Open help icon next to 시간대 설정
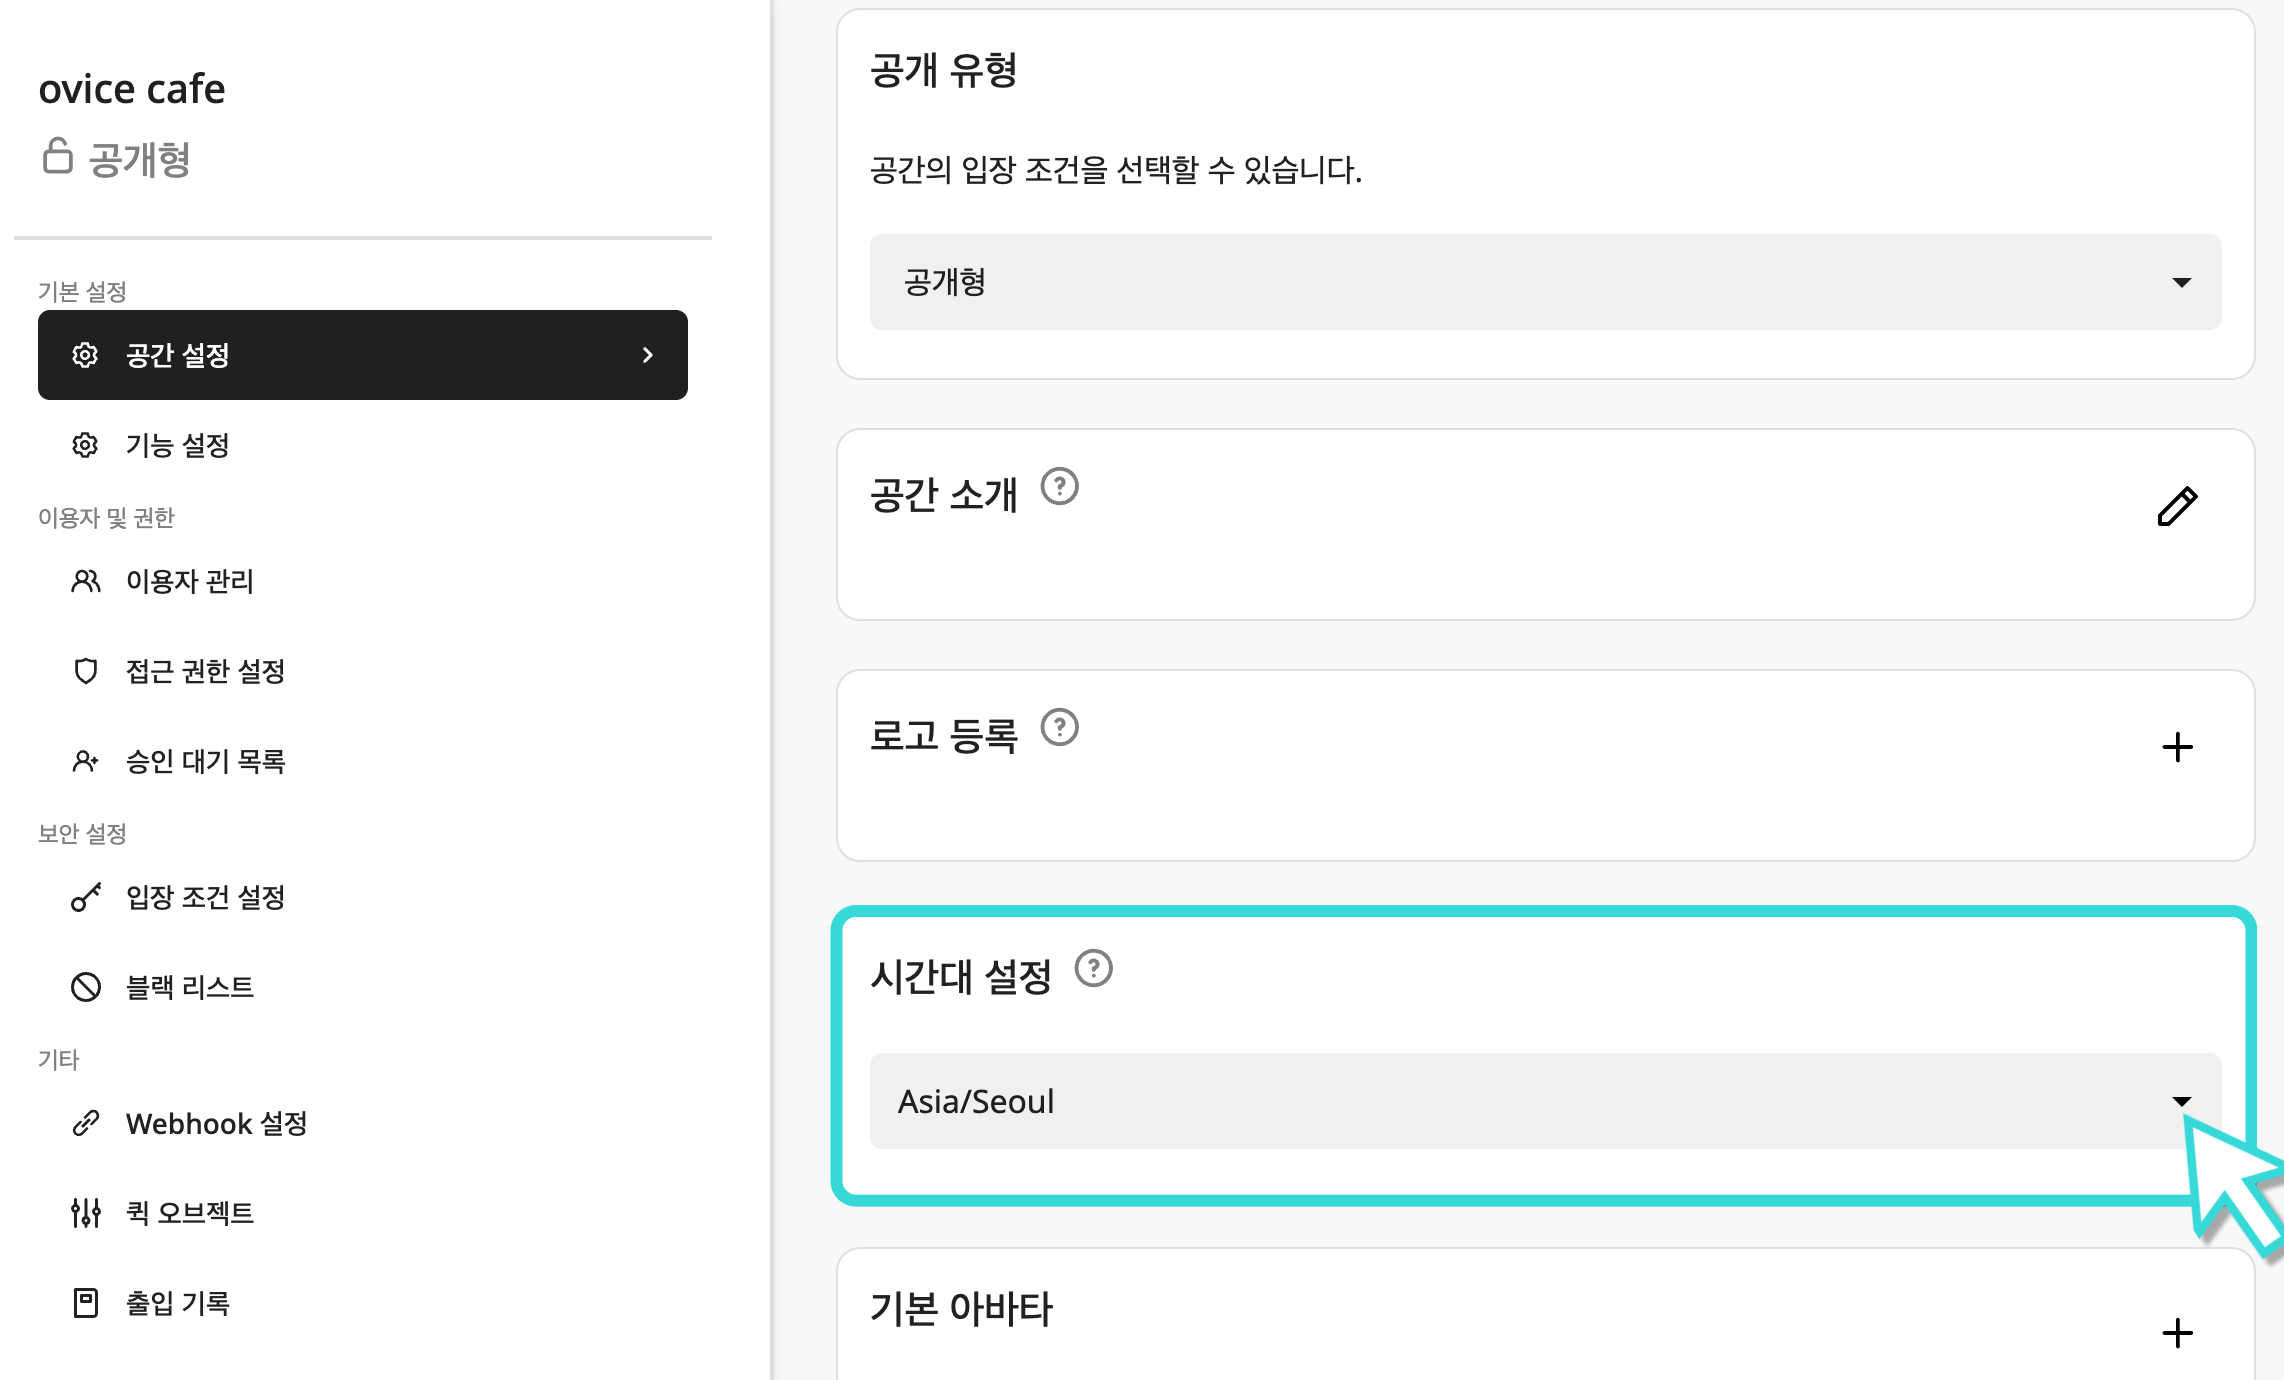This screenshot has height=1380, width=2284. coord(1094,969)
